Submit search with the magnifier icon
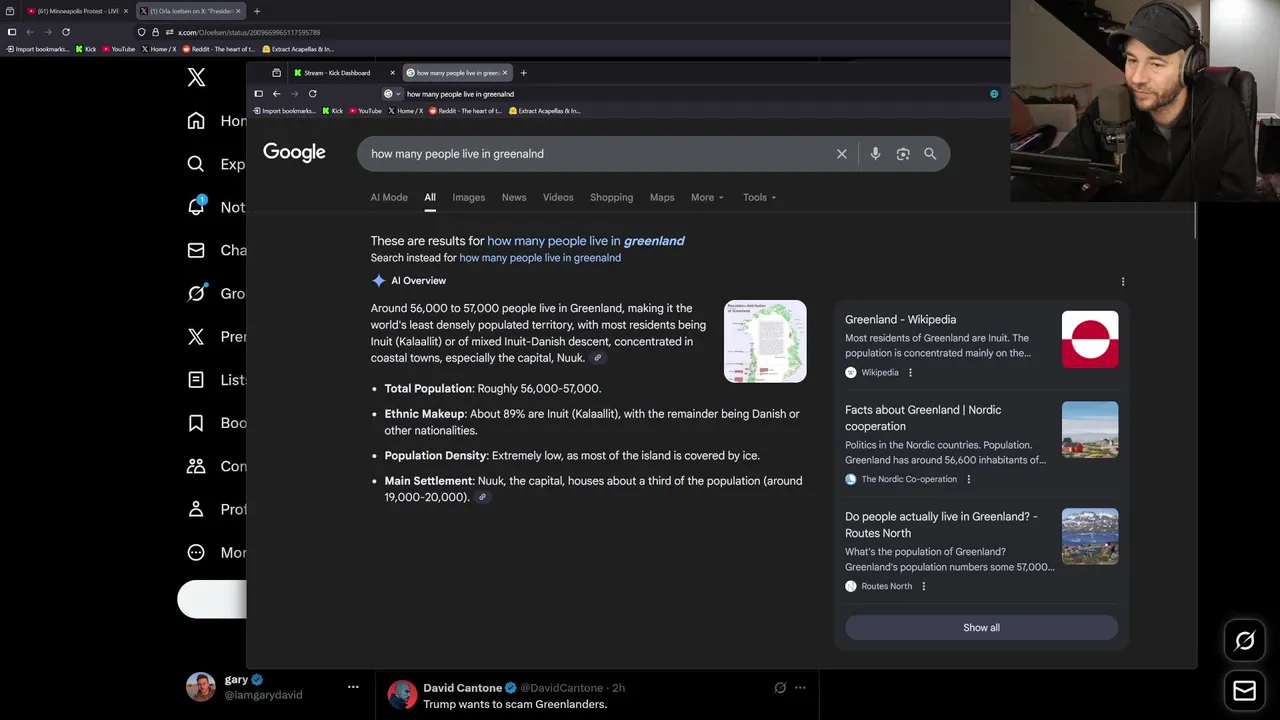This screenshot has width=1280, height=720. click(930, 154)
